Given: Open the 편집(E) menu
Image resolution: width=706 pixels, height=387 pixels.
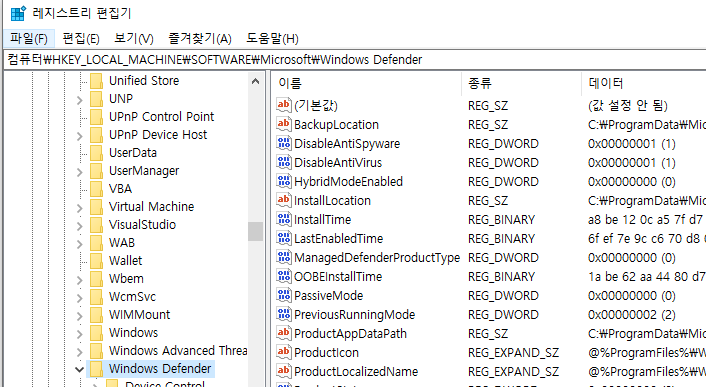Looking at the screenshot, I should pos(81,39).
